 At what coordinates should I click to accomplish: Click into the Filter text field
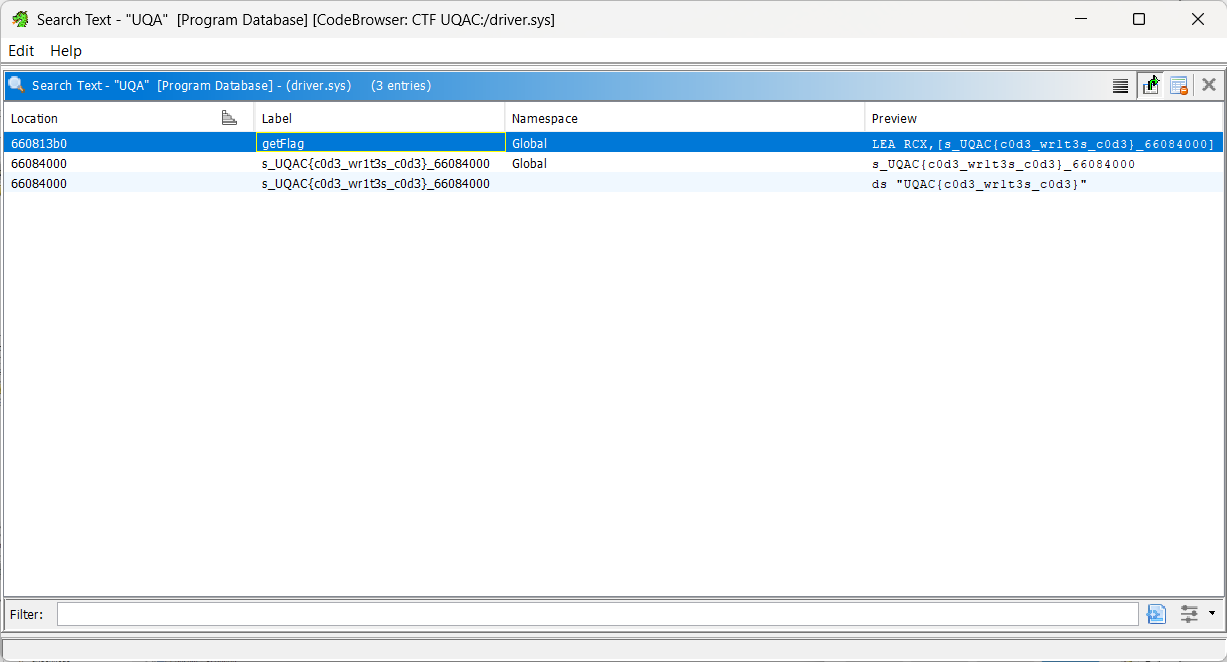pos(597,614)
